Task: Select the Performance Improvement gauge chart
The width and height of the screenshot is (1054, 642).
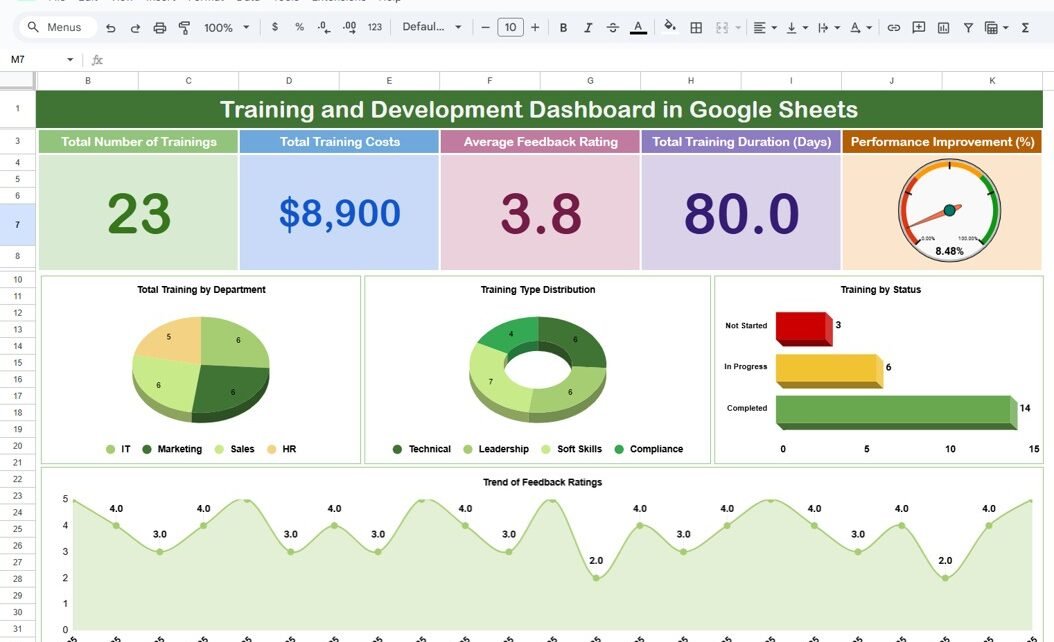Action: 949,210
